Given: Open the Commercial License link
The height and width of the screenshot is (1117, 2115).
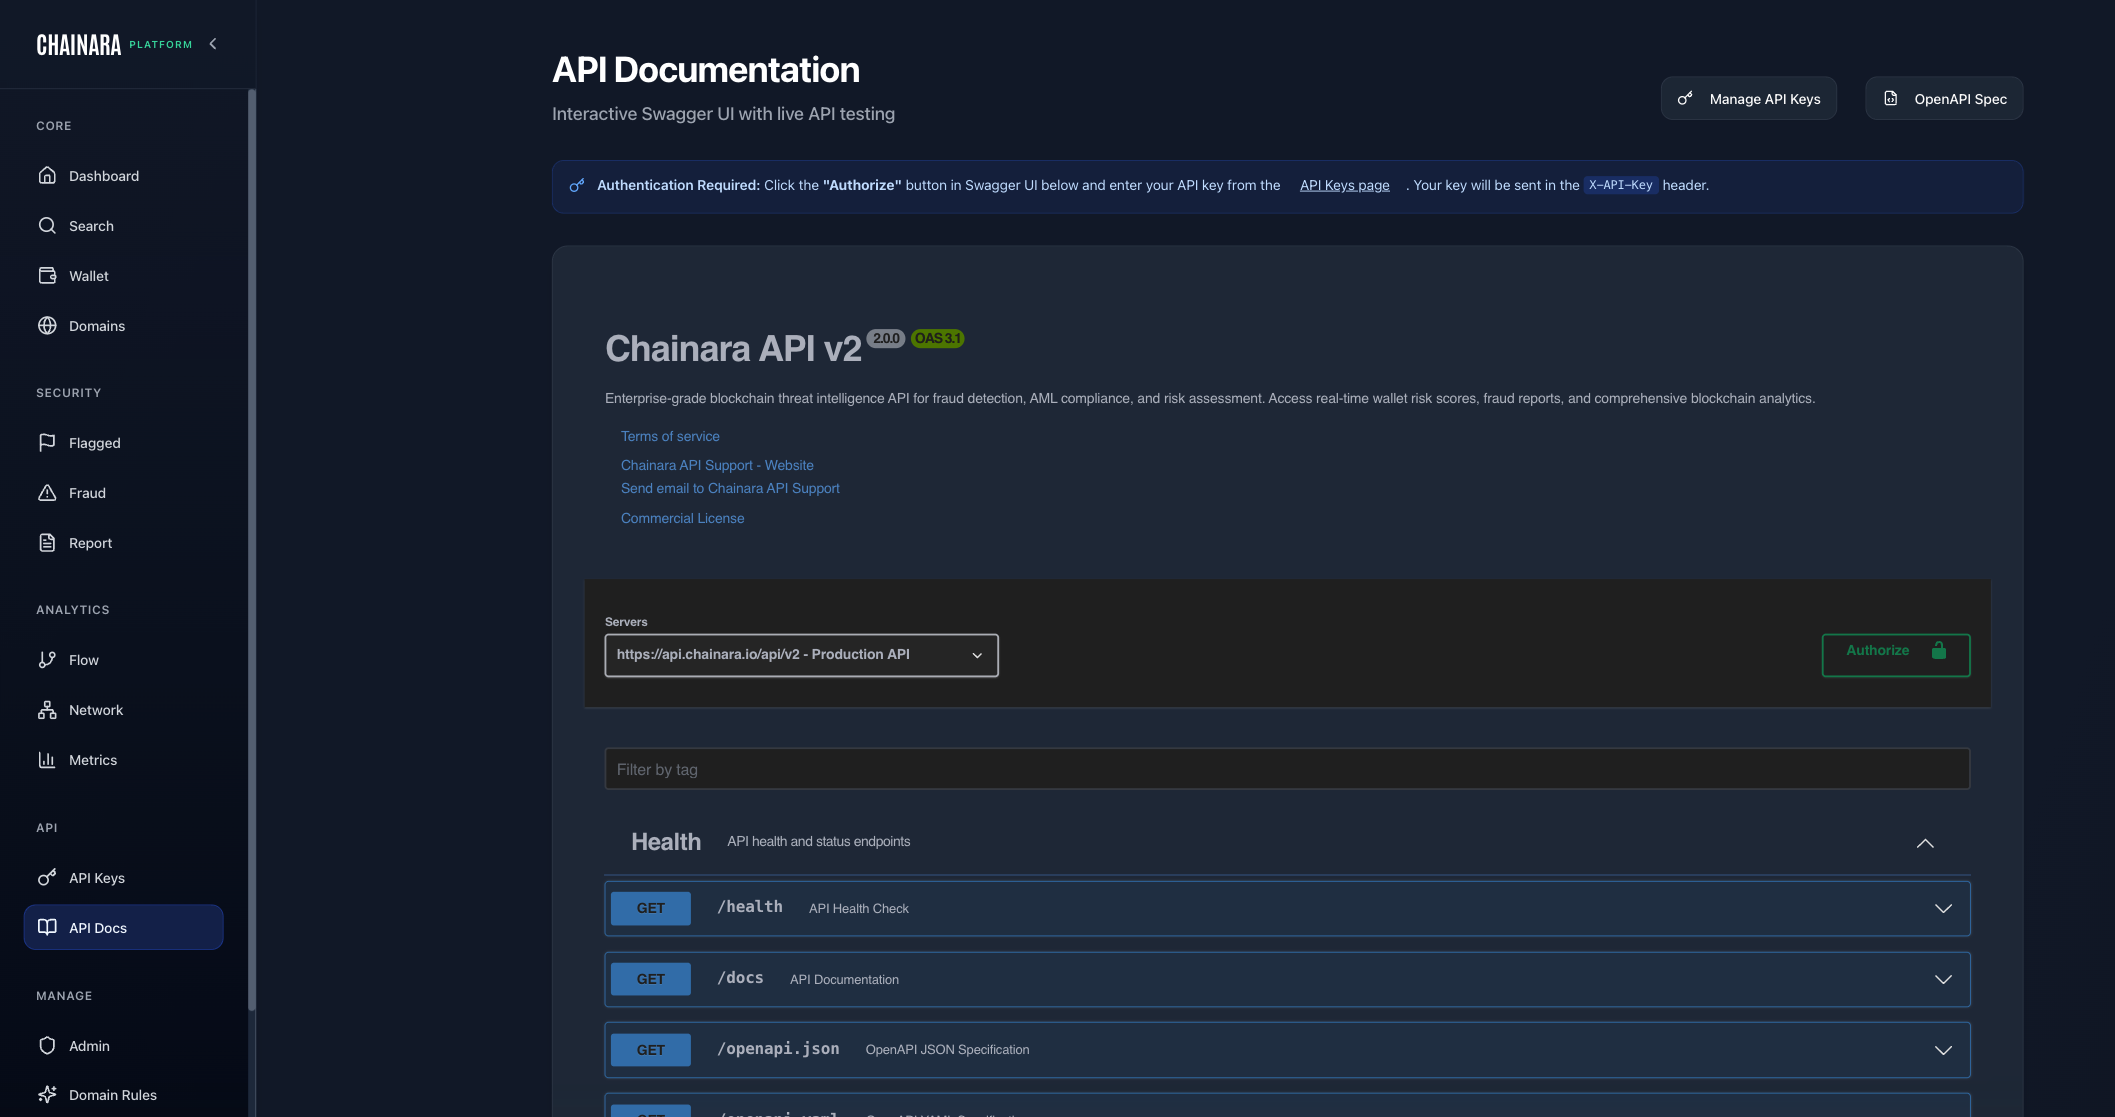Looking at the screenshot, I should click(x=682, y=518).
